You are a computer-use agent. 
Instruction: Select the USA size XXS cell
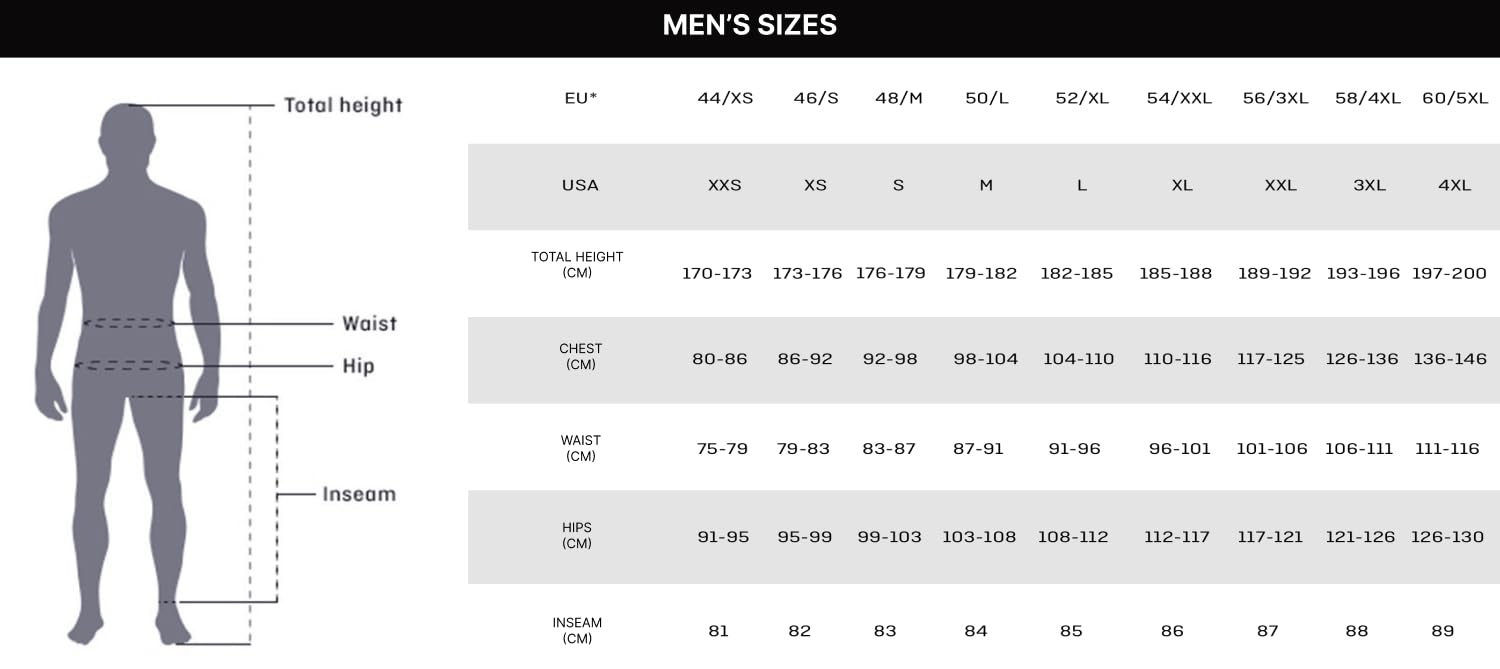click(724, 185)
